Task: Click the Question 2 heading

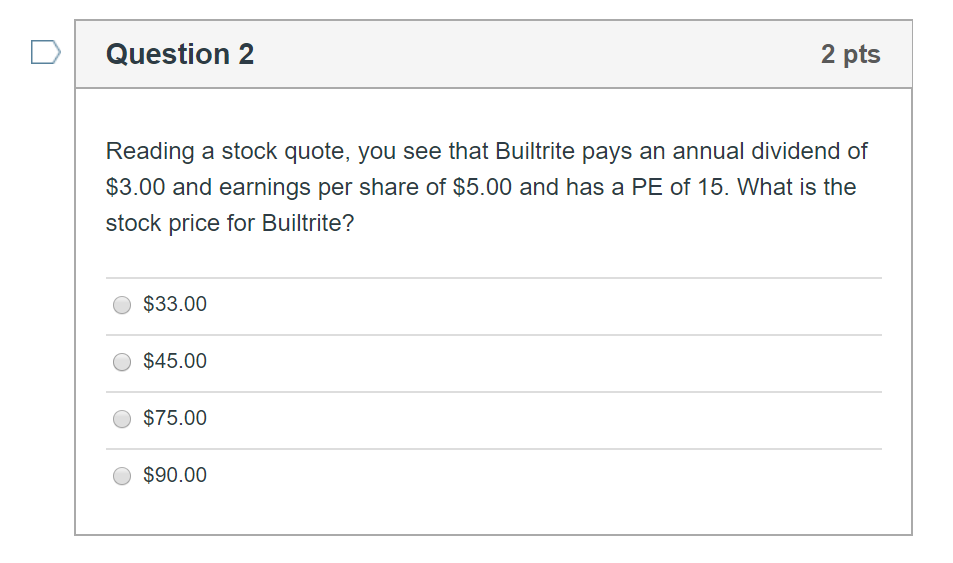Action: [180, 54]
